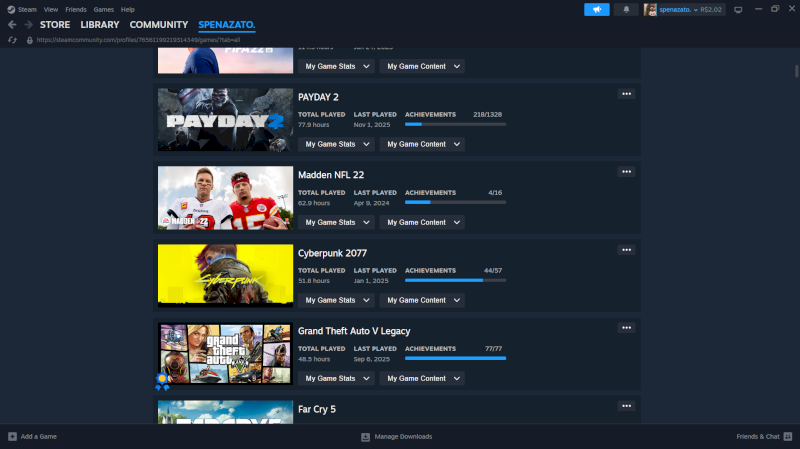Click the Madden NFL 22 cover thumbnail
The width and height of the screenshot is (800, 449).
tap(226, 197)
